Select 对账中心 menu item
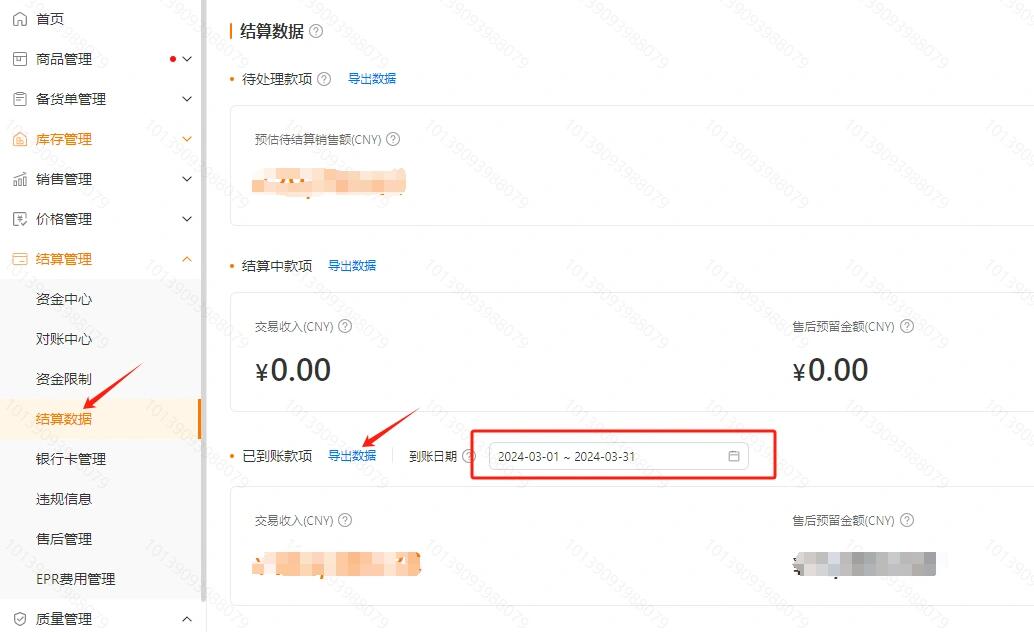This screenshot has height=632, width=1034. 64,339
